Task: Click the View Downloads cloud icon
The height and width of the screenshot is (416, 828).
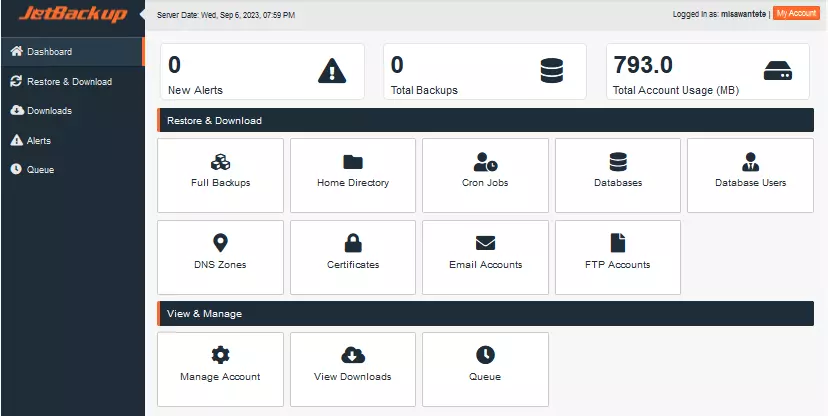Action: (353, 355)
